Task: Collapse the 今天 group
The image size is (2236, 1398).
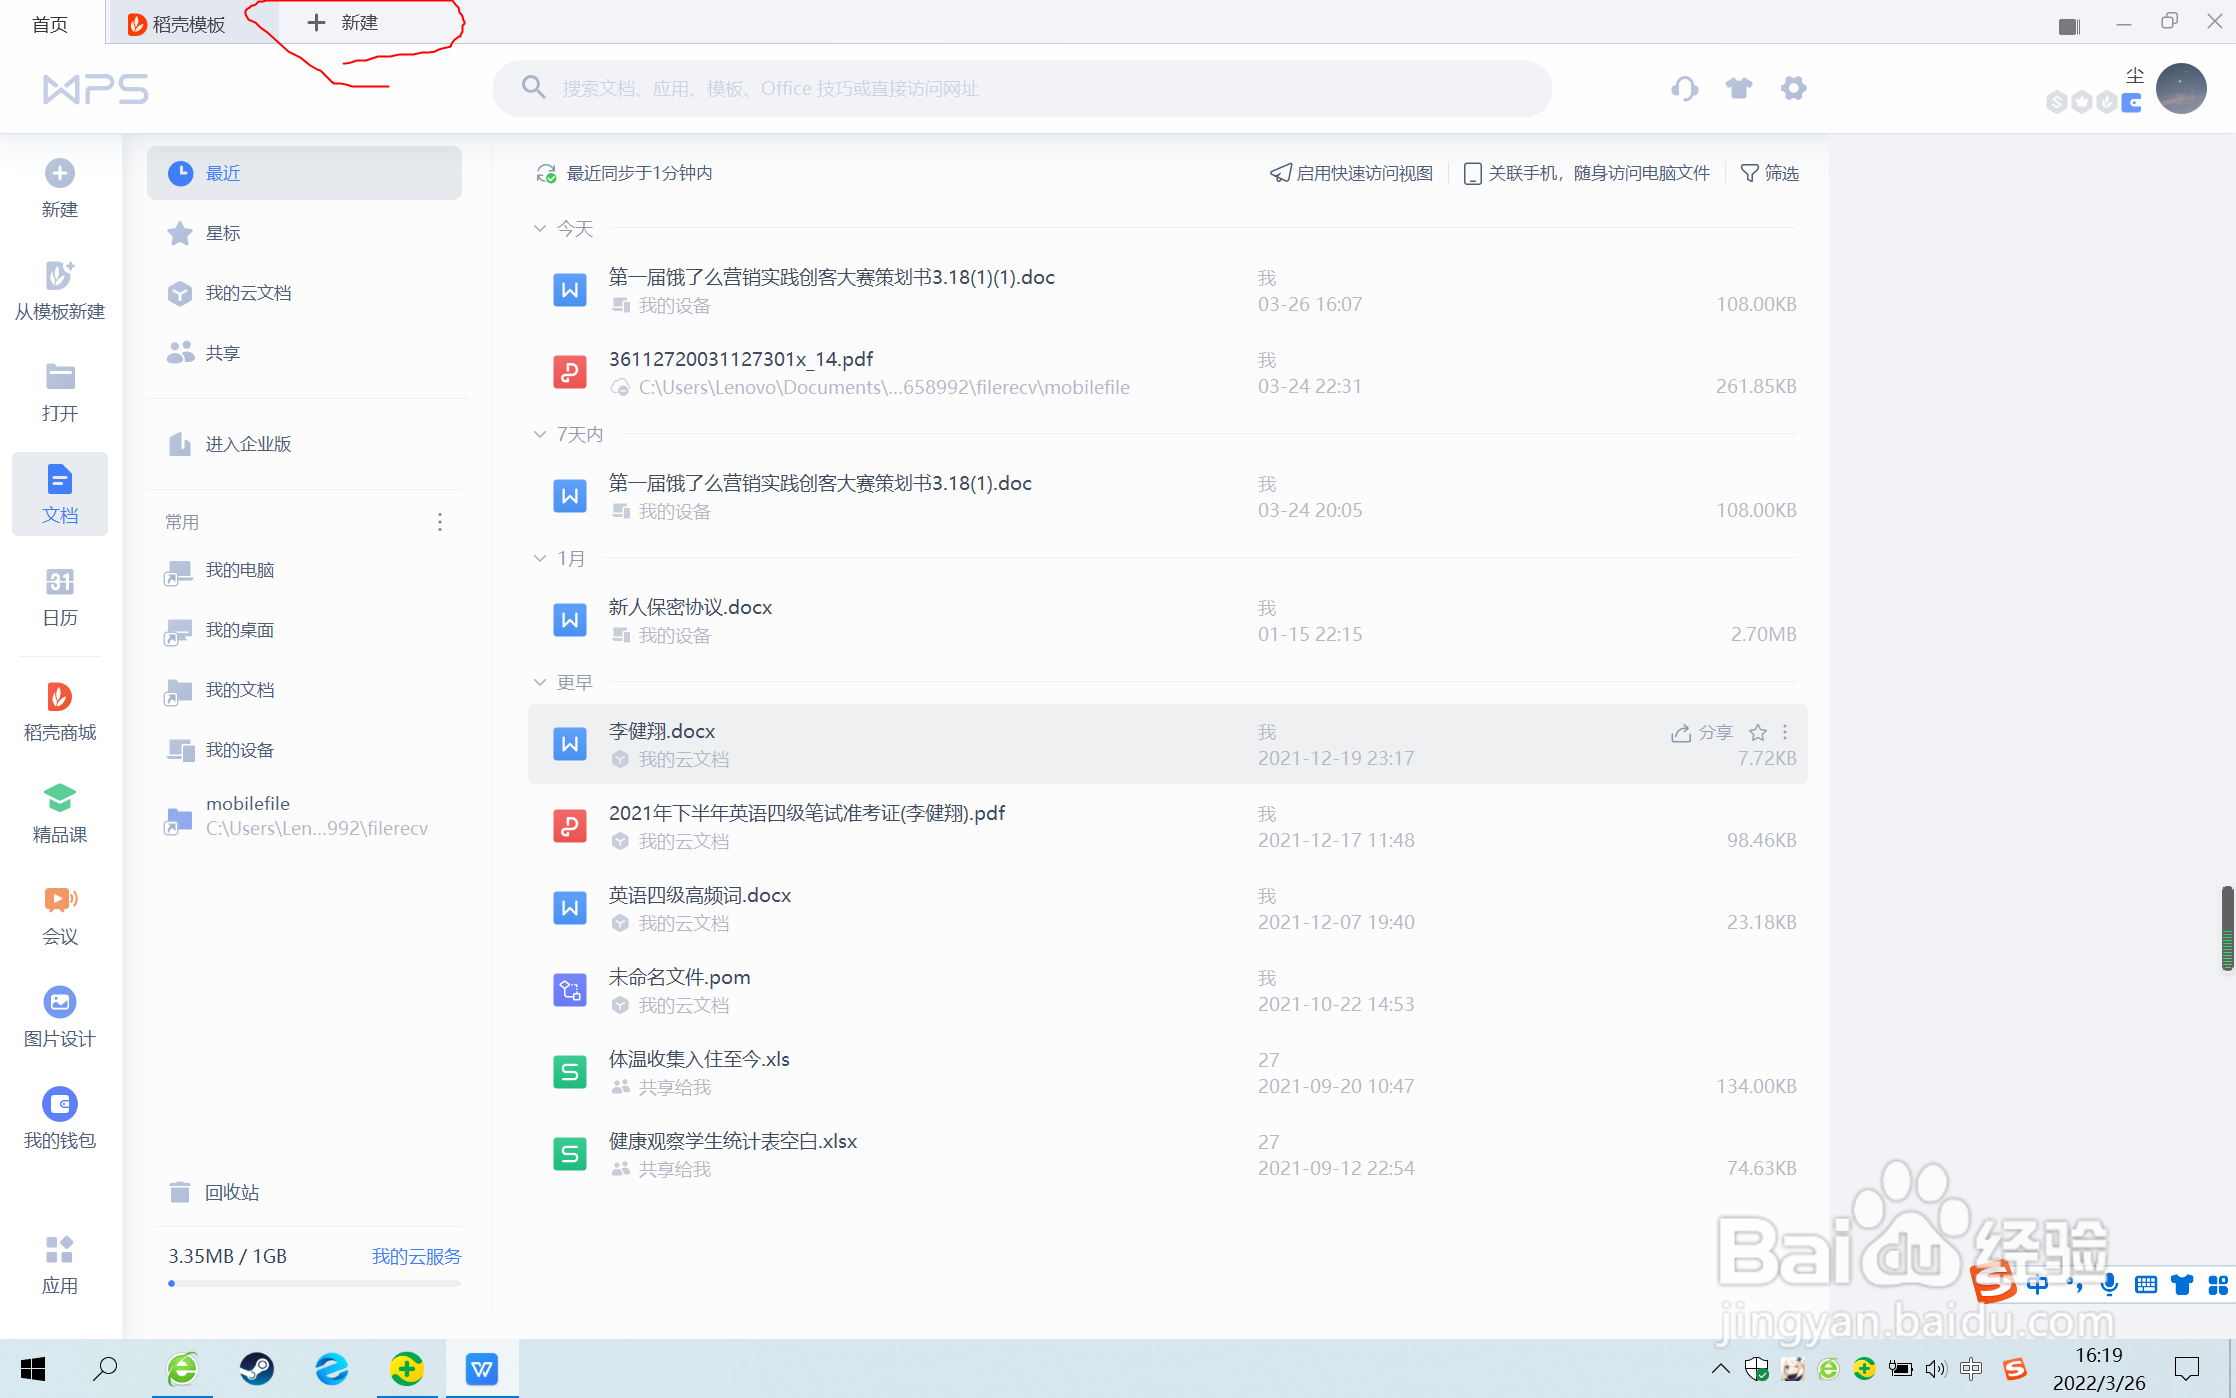Action: click(540, 229)
